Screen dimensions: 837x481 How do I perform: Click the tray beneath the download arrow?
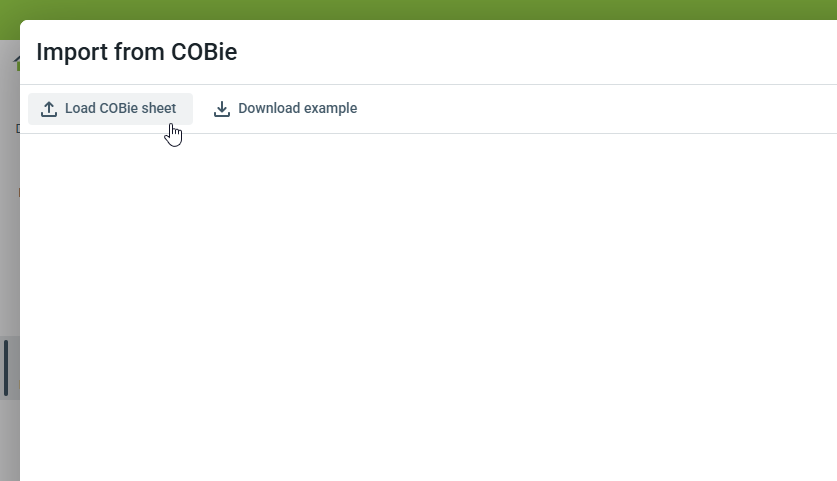[x=222, y=116]
